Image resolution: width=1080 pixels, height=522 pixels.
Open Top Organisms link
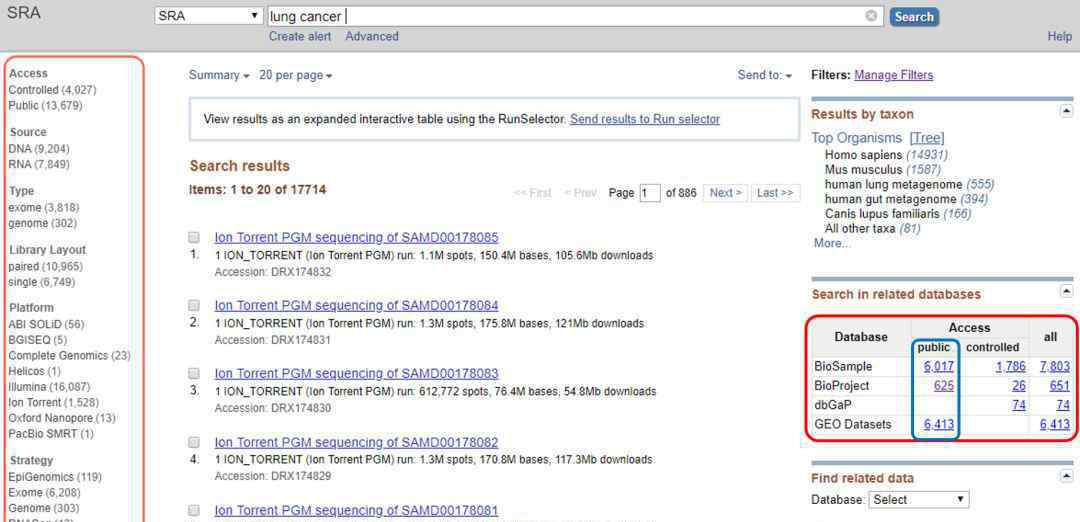click(x=856, y=138)
